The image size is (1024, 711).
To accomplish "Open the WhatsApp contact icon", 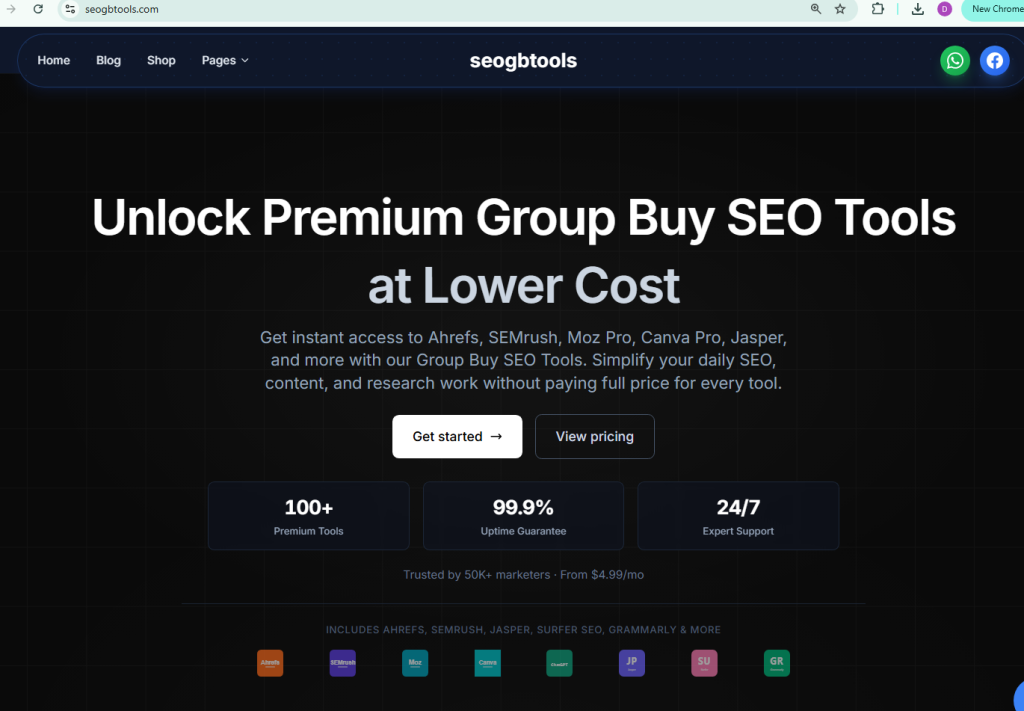I will point(955,61).
